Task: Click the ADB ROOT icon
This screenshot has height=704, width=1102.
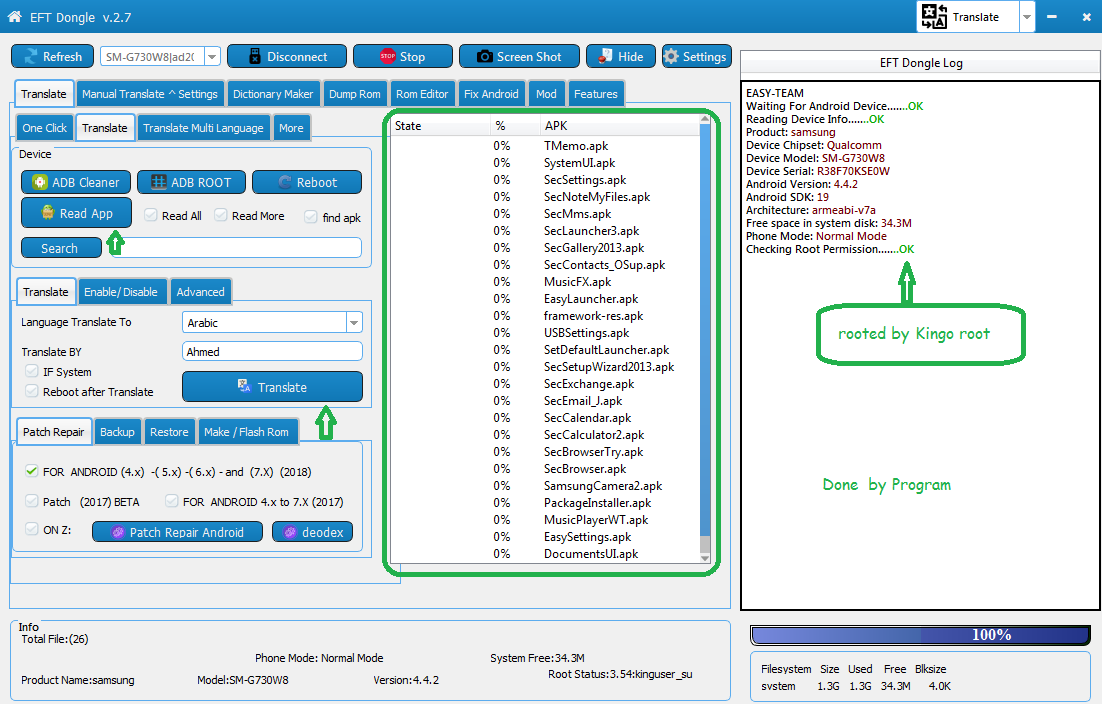Action: pyautogui.click(x=160, y=183)
